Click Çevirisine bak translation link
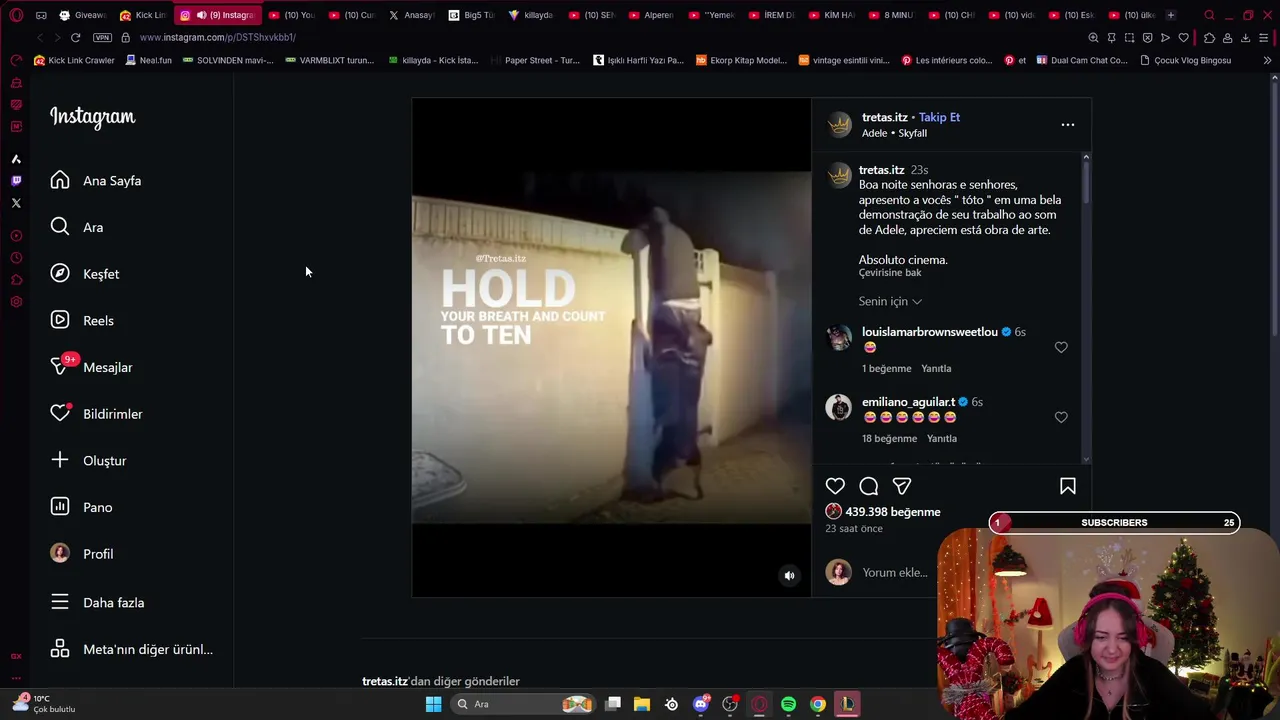 point(890,273)
